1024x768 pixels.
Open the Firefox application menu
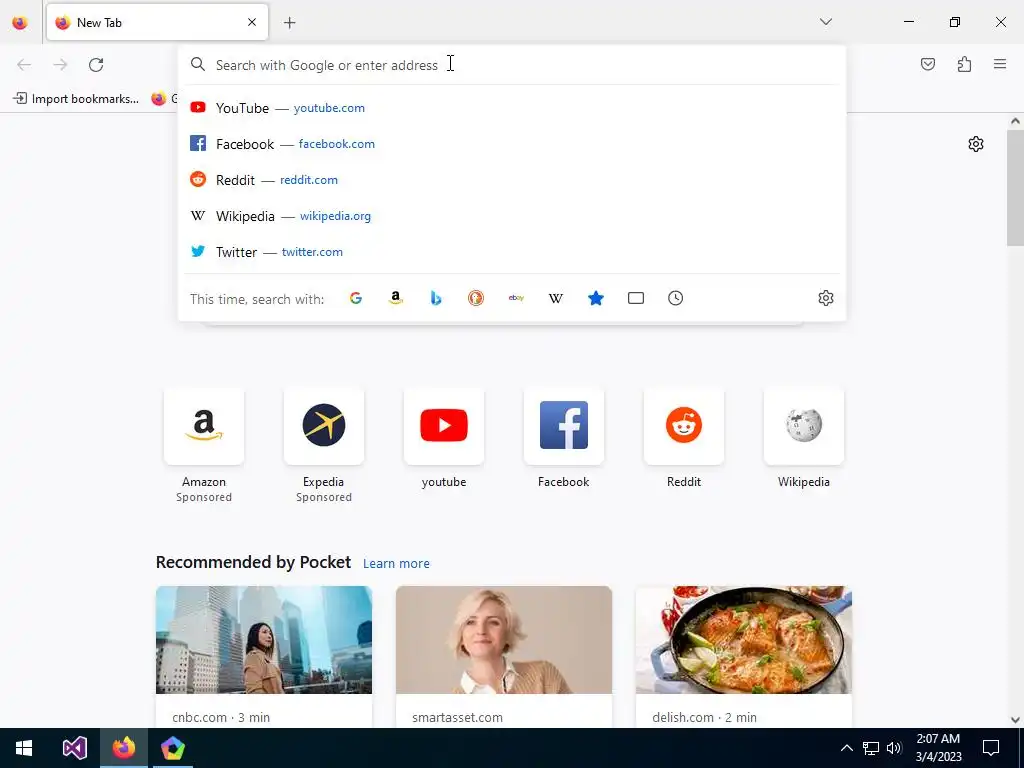tap(1000, 64)
